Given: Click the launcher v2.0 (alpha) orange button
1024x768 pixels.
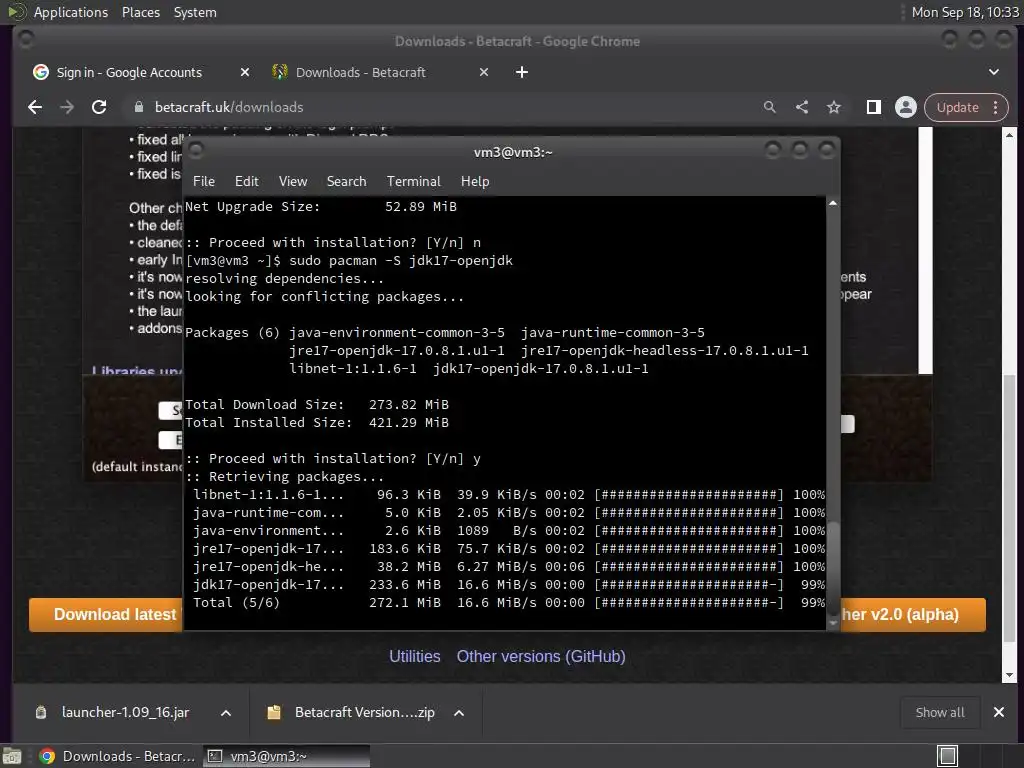Looking at the screenshot, I should click(x=912, y=615).
